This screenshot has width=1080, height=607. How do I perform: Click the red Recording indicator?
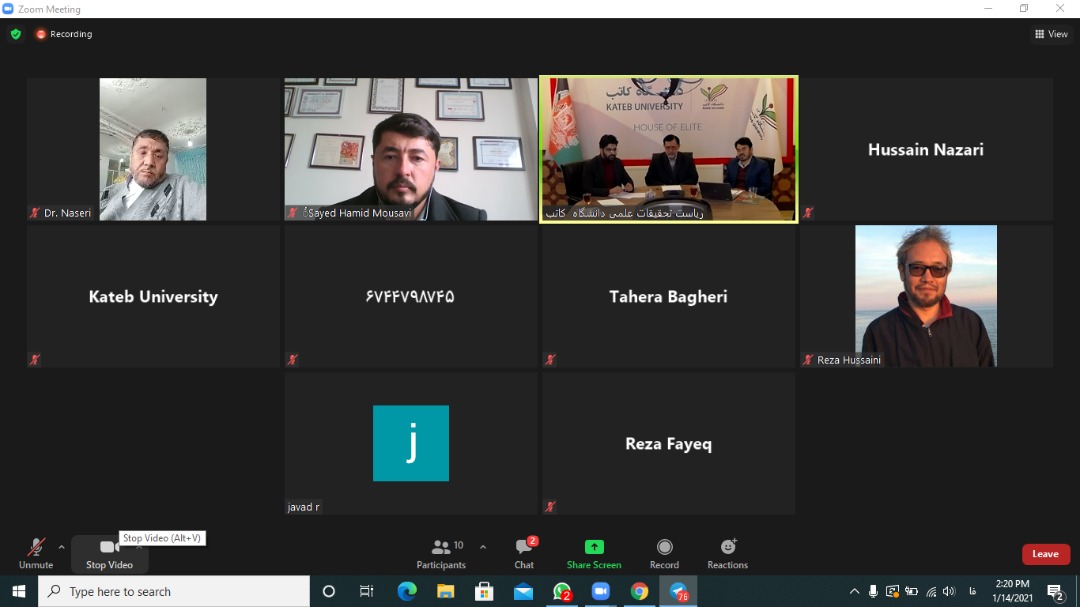click(x=64, y=34)
